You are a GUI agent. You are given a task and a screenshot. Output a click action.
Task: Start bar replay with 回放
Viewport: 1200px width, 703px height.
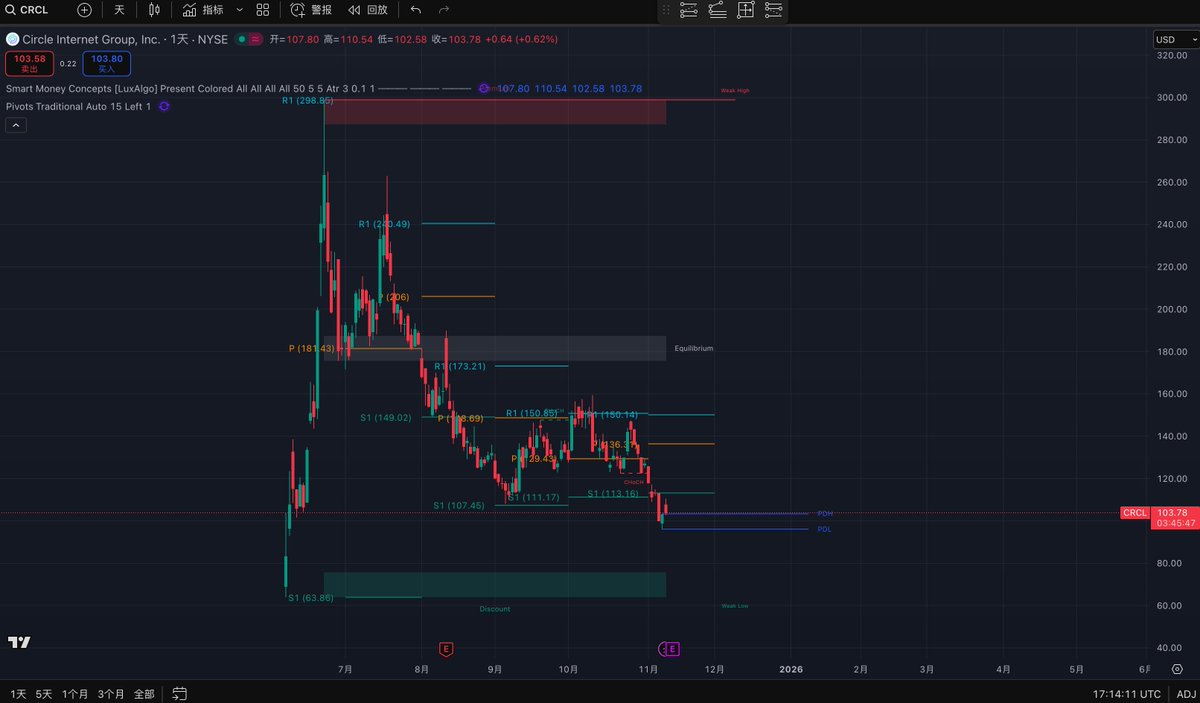[367, 10]
